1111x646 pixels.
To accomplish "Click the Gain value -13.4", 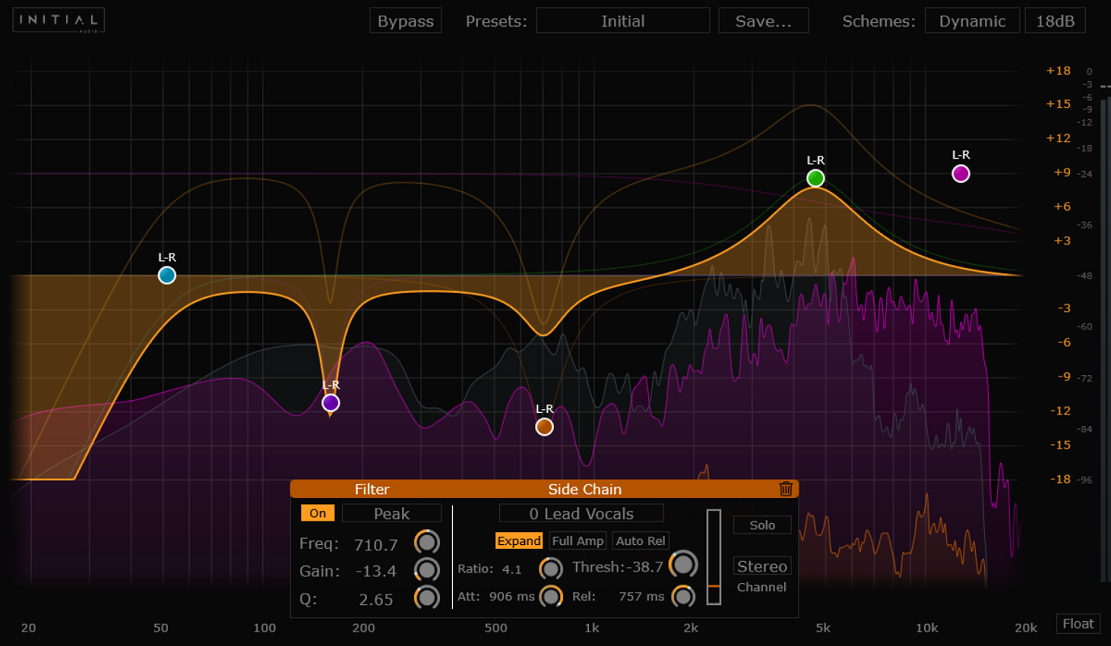I will coord(376,571).
